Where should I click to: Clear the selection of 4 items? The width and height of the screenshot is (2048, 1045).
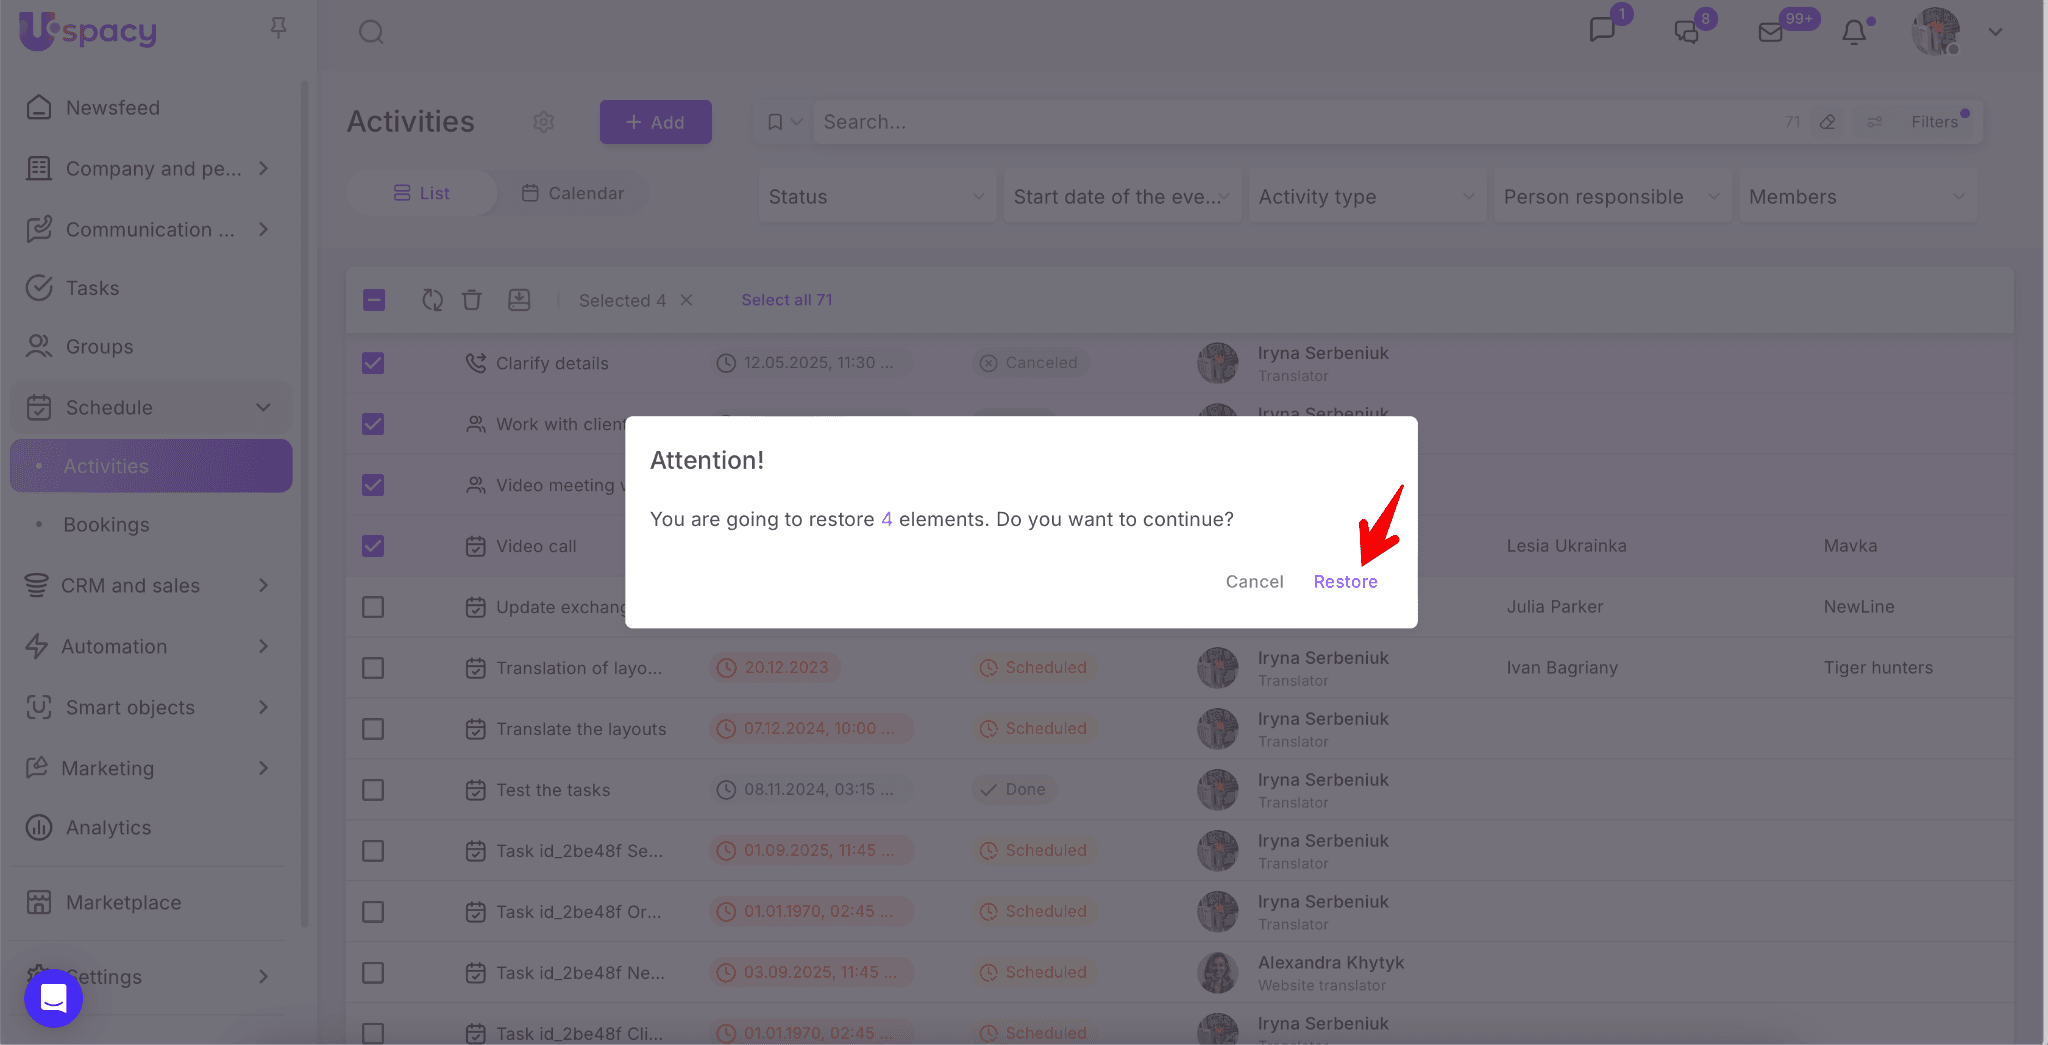point(686,300)
